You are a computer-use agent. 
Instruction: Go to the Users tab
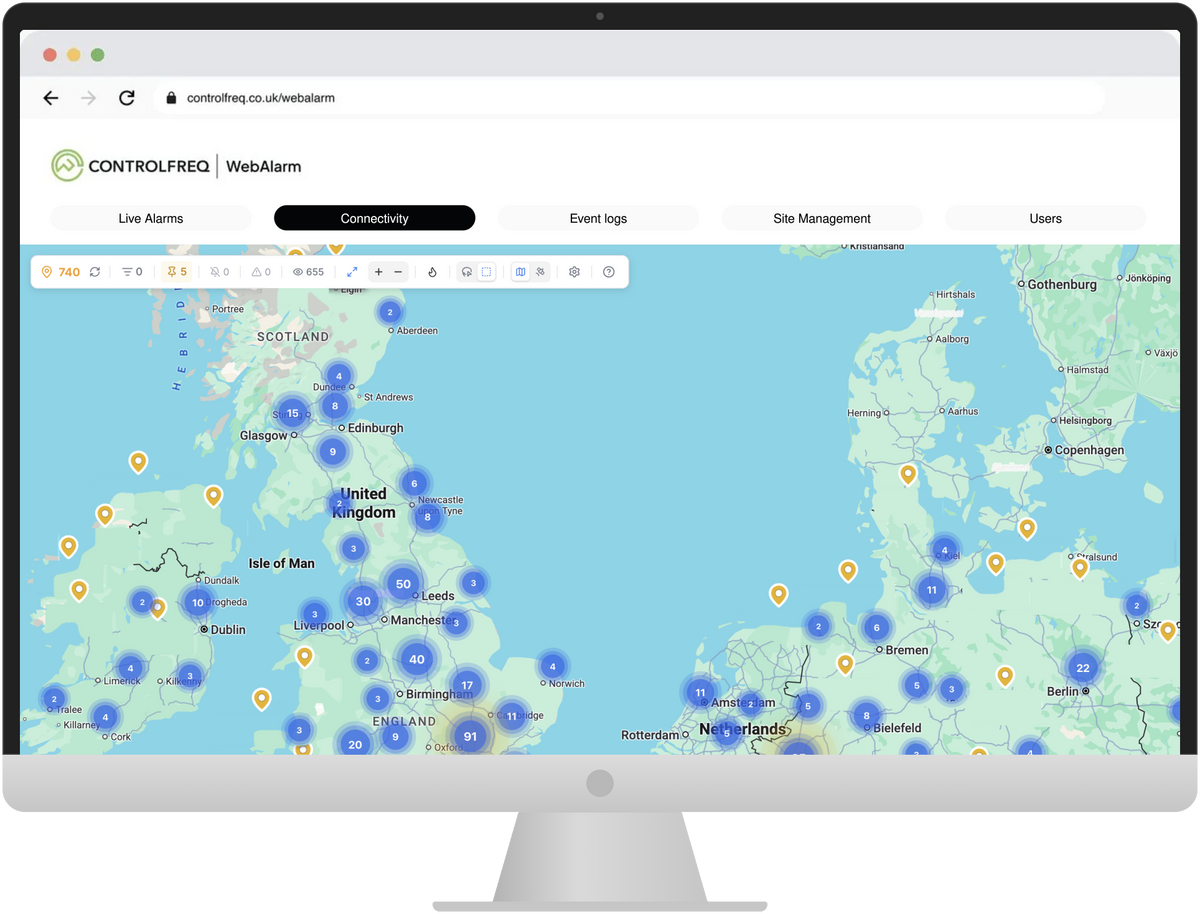click(x=1045, y=218)
